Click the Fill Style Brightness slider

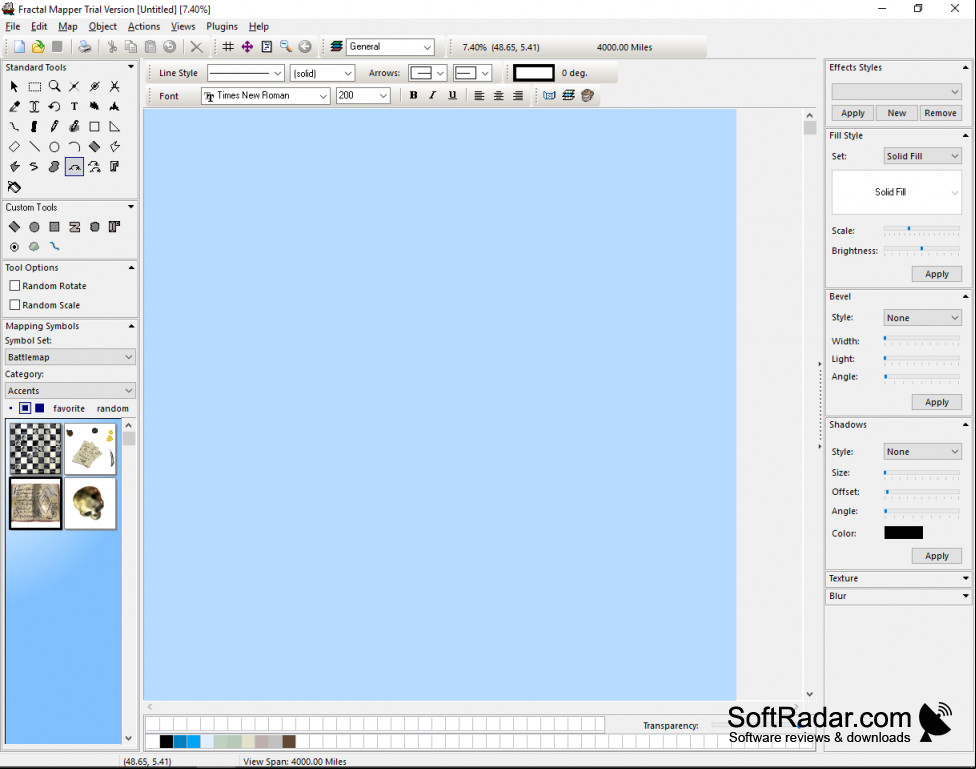coord(922,250)
